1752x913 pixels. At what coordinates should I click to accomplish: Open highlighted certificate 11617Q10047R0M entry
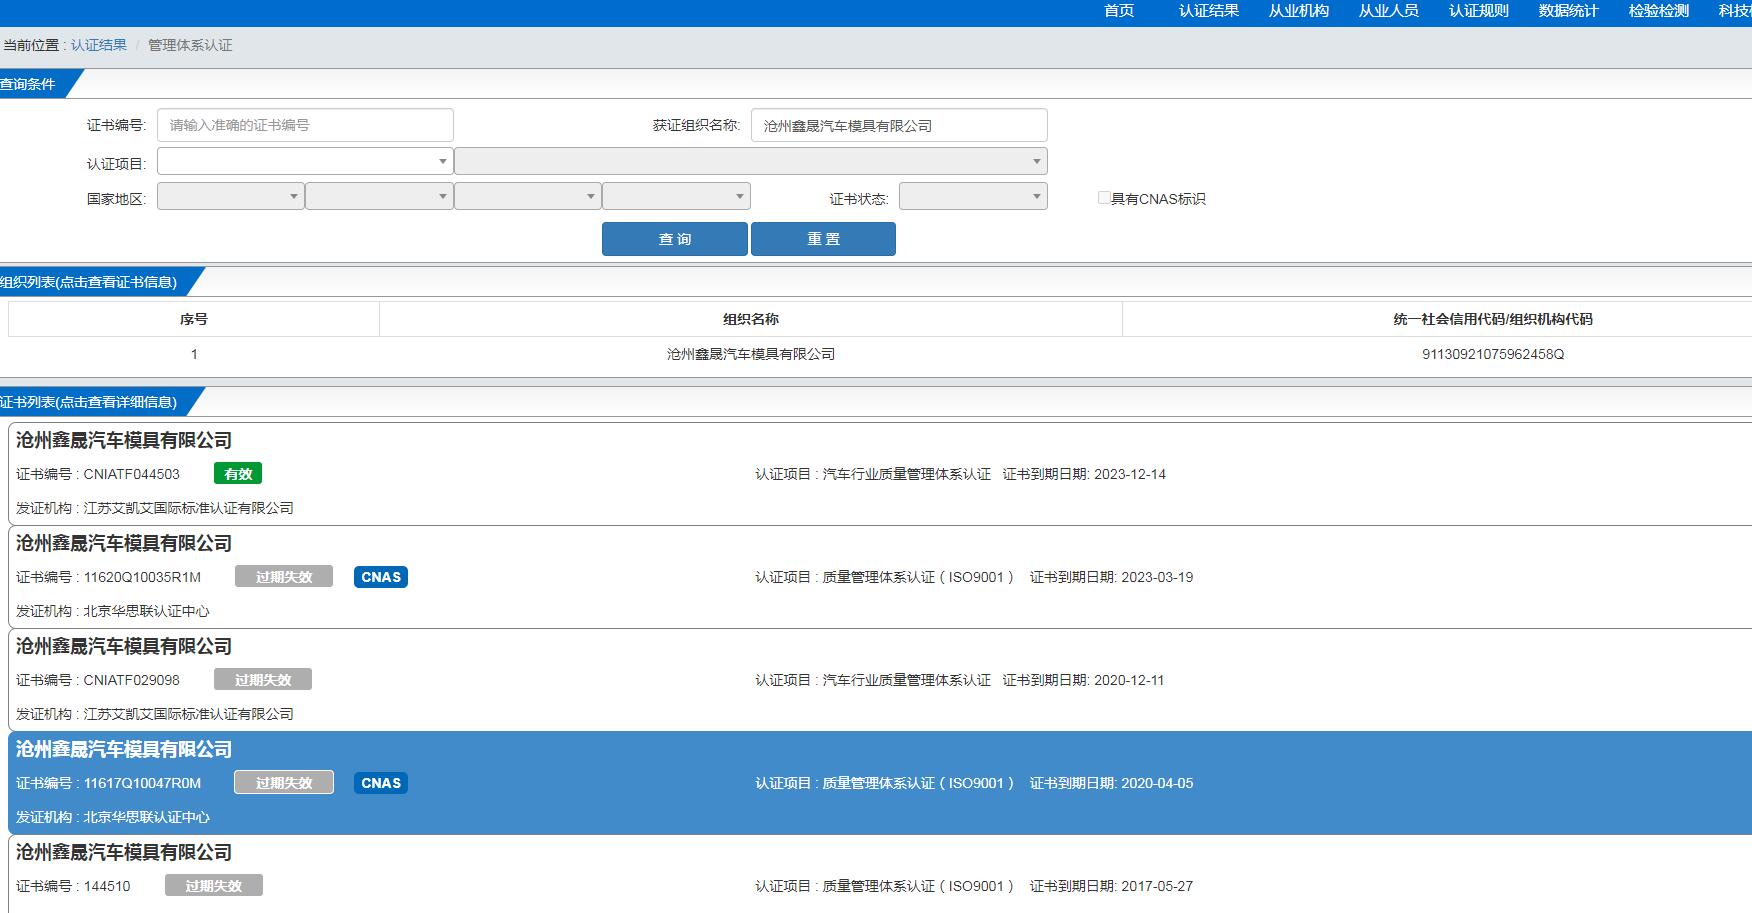pyautogui.click(x=880, y=783)
